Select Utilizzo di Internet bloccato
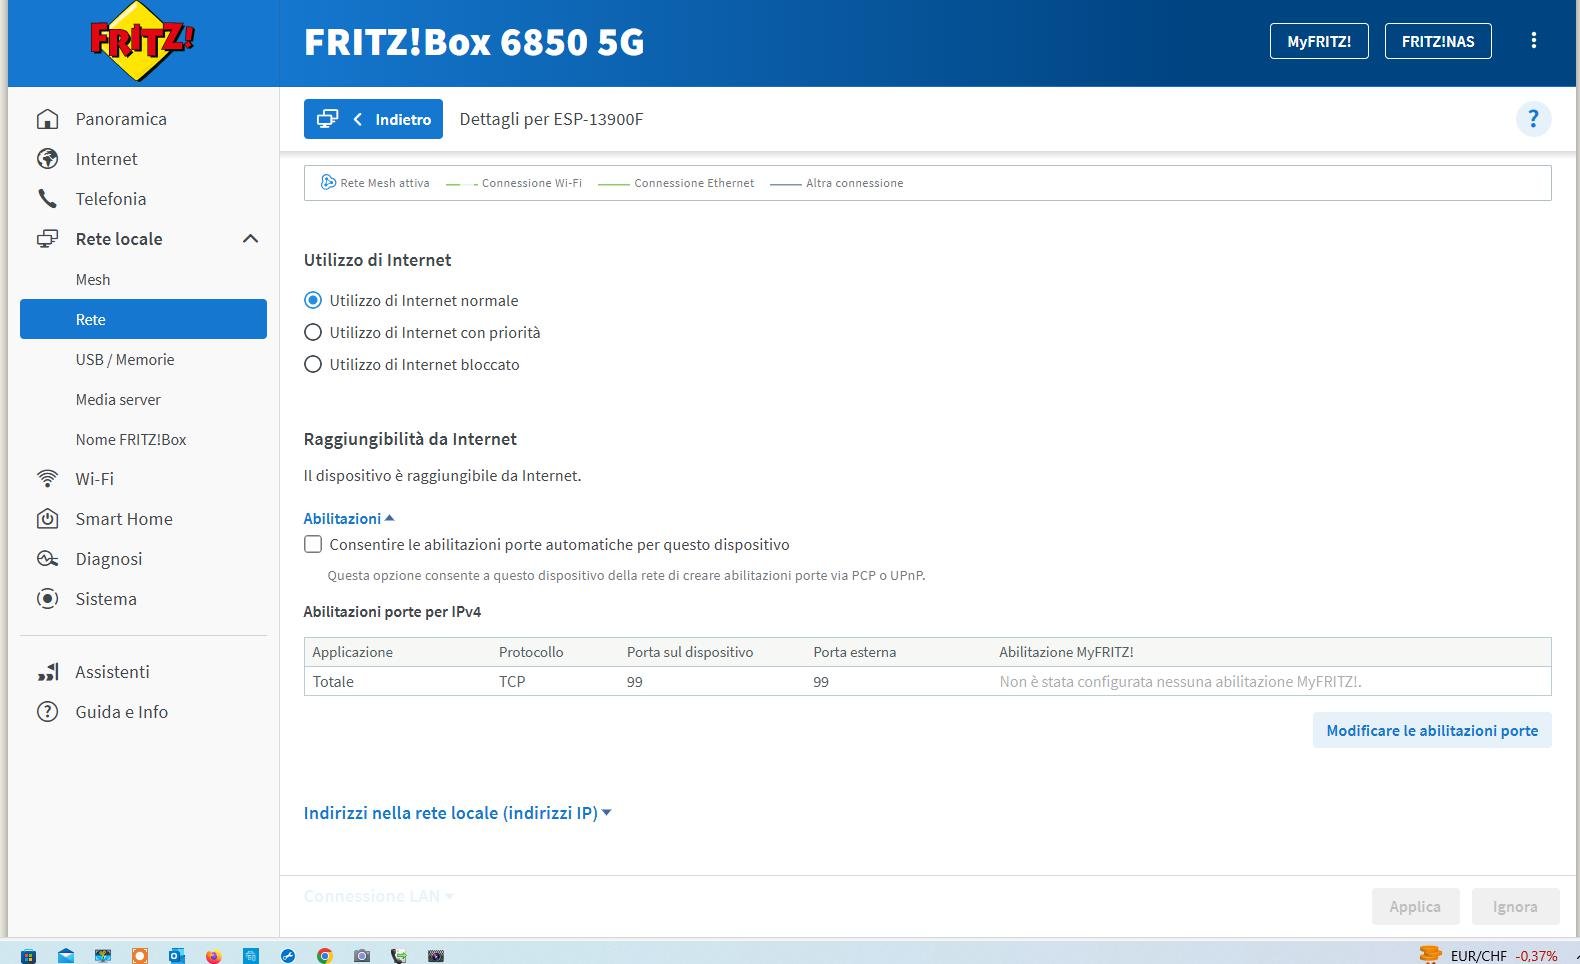Screen dimensions: 1580x964 point(313,365)
